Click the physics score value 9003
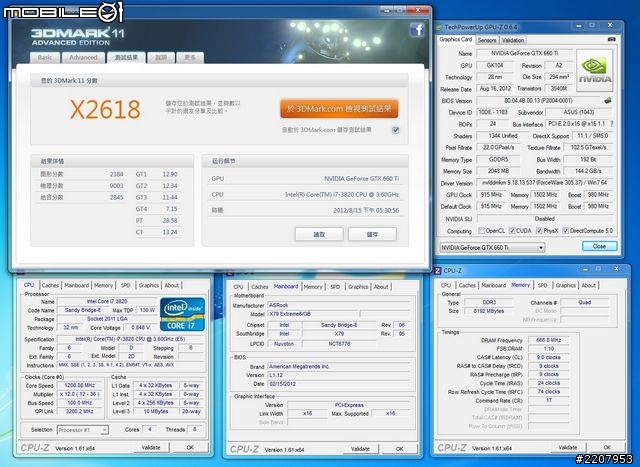640x467 pixels. (116, 186)
